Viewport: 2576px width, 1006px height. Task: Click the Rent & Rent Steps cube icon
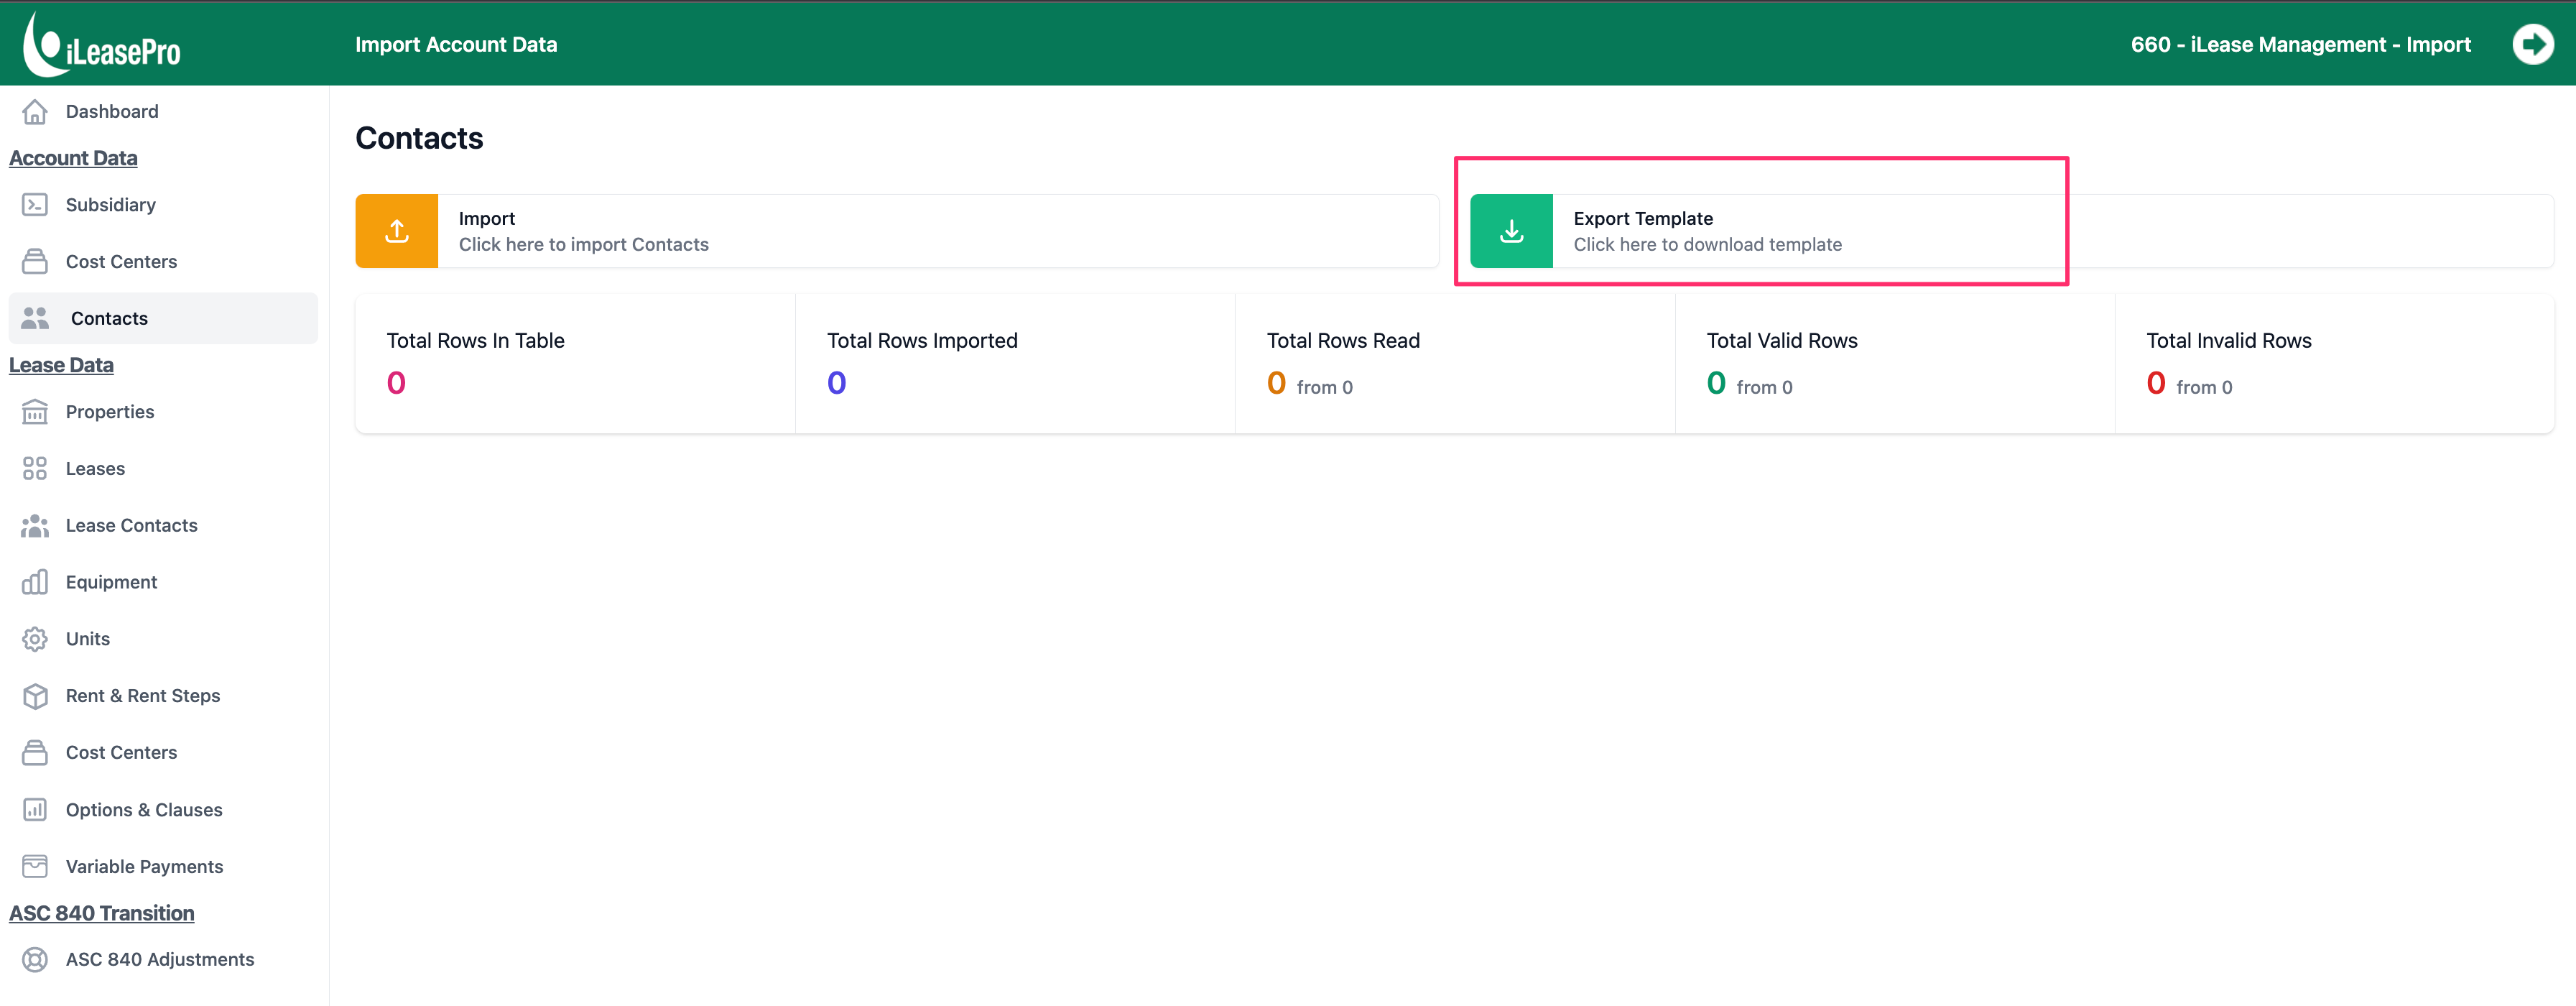click(35, 696)
